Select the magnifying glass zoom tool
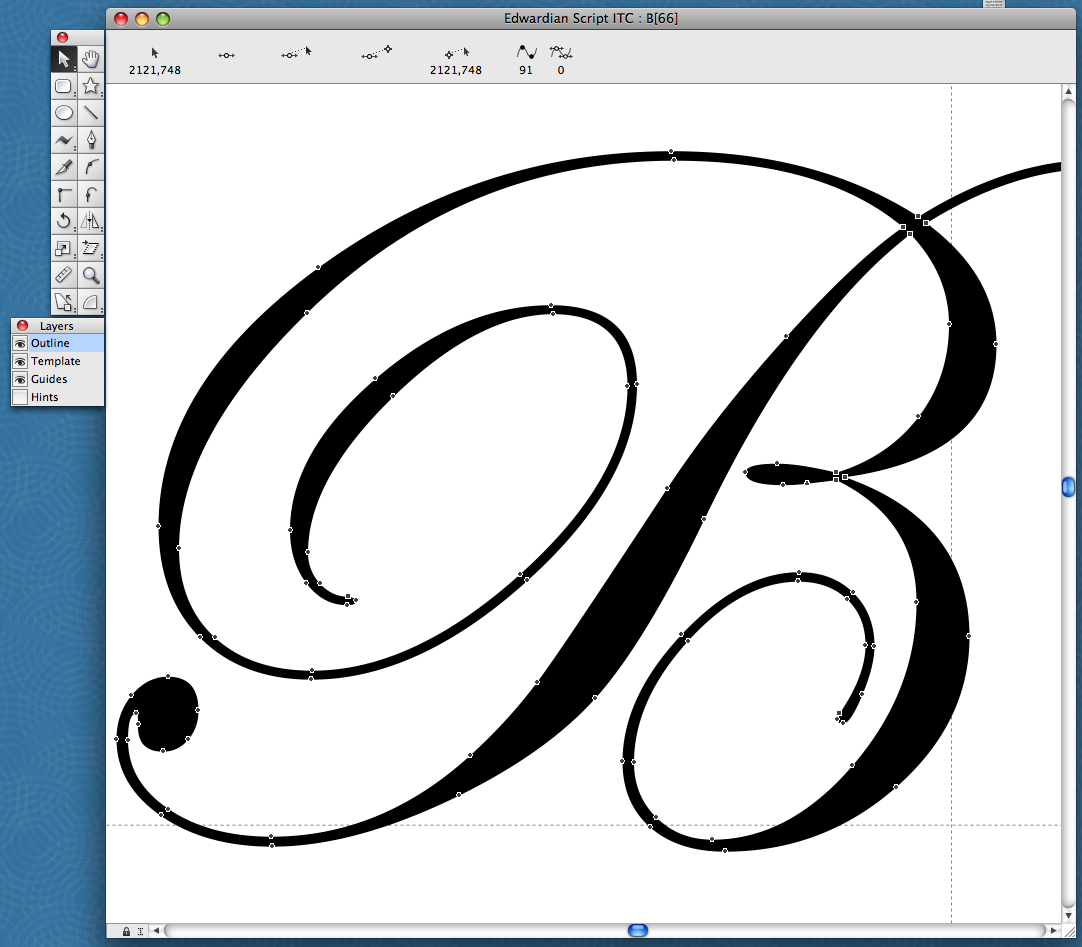Screen dimensions: 1082x947 coord(90,275)
